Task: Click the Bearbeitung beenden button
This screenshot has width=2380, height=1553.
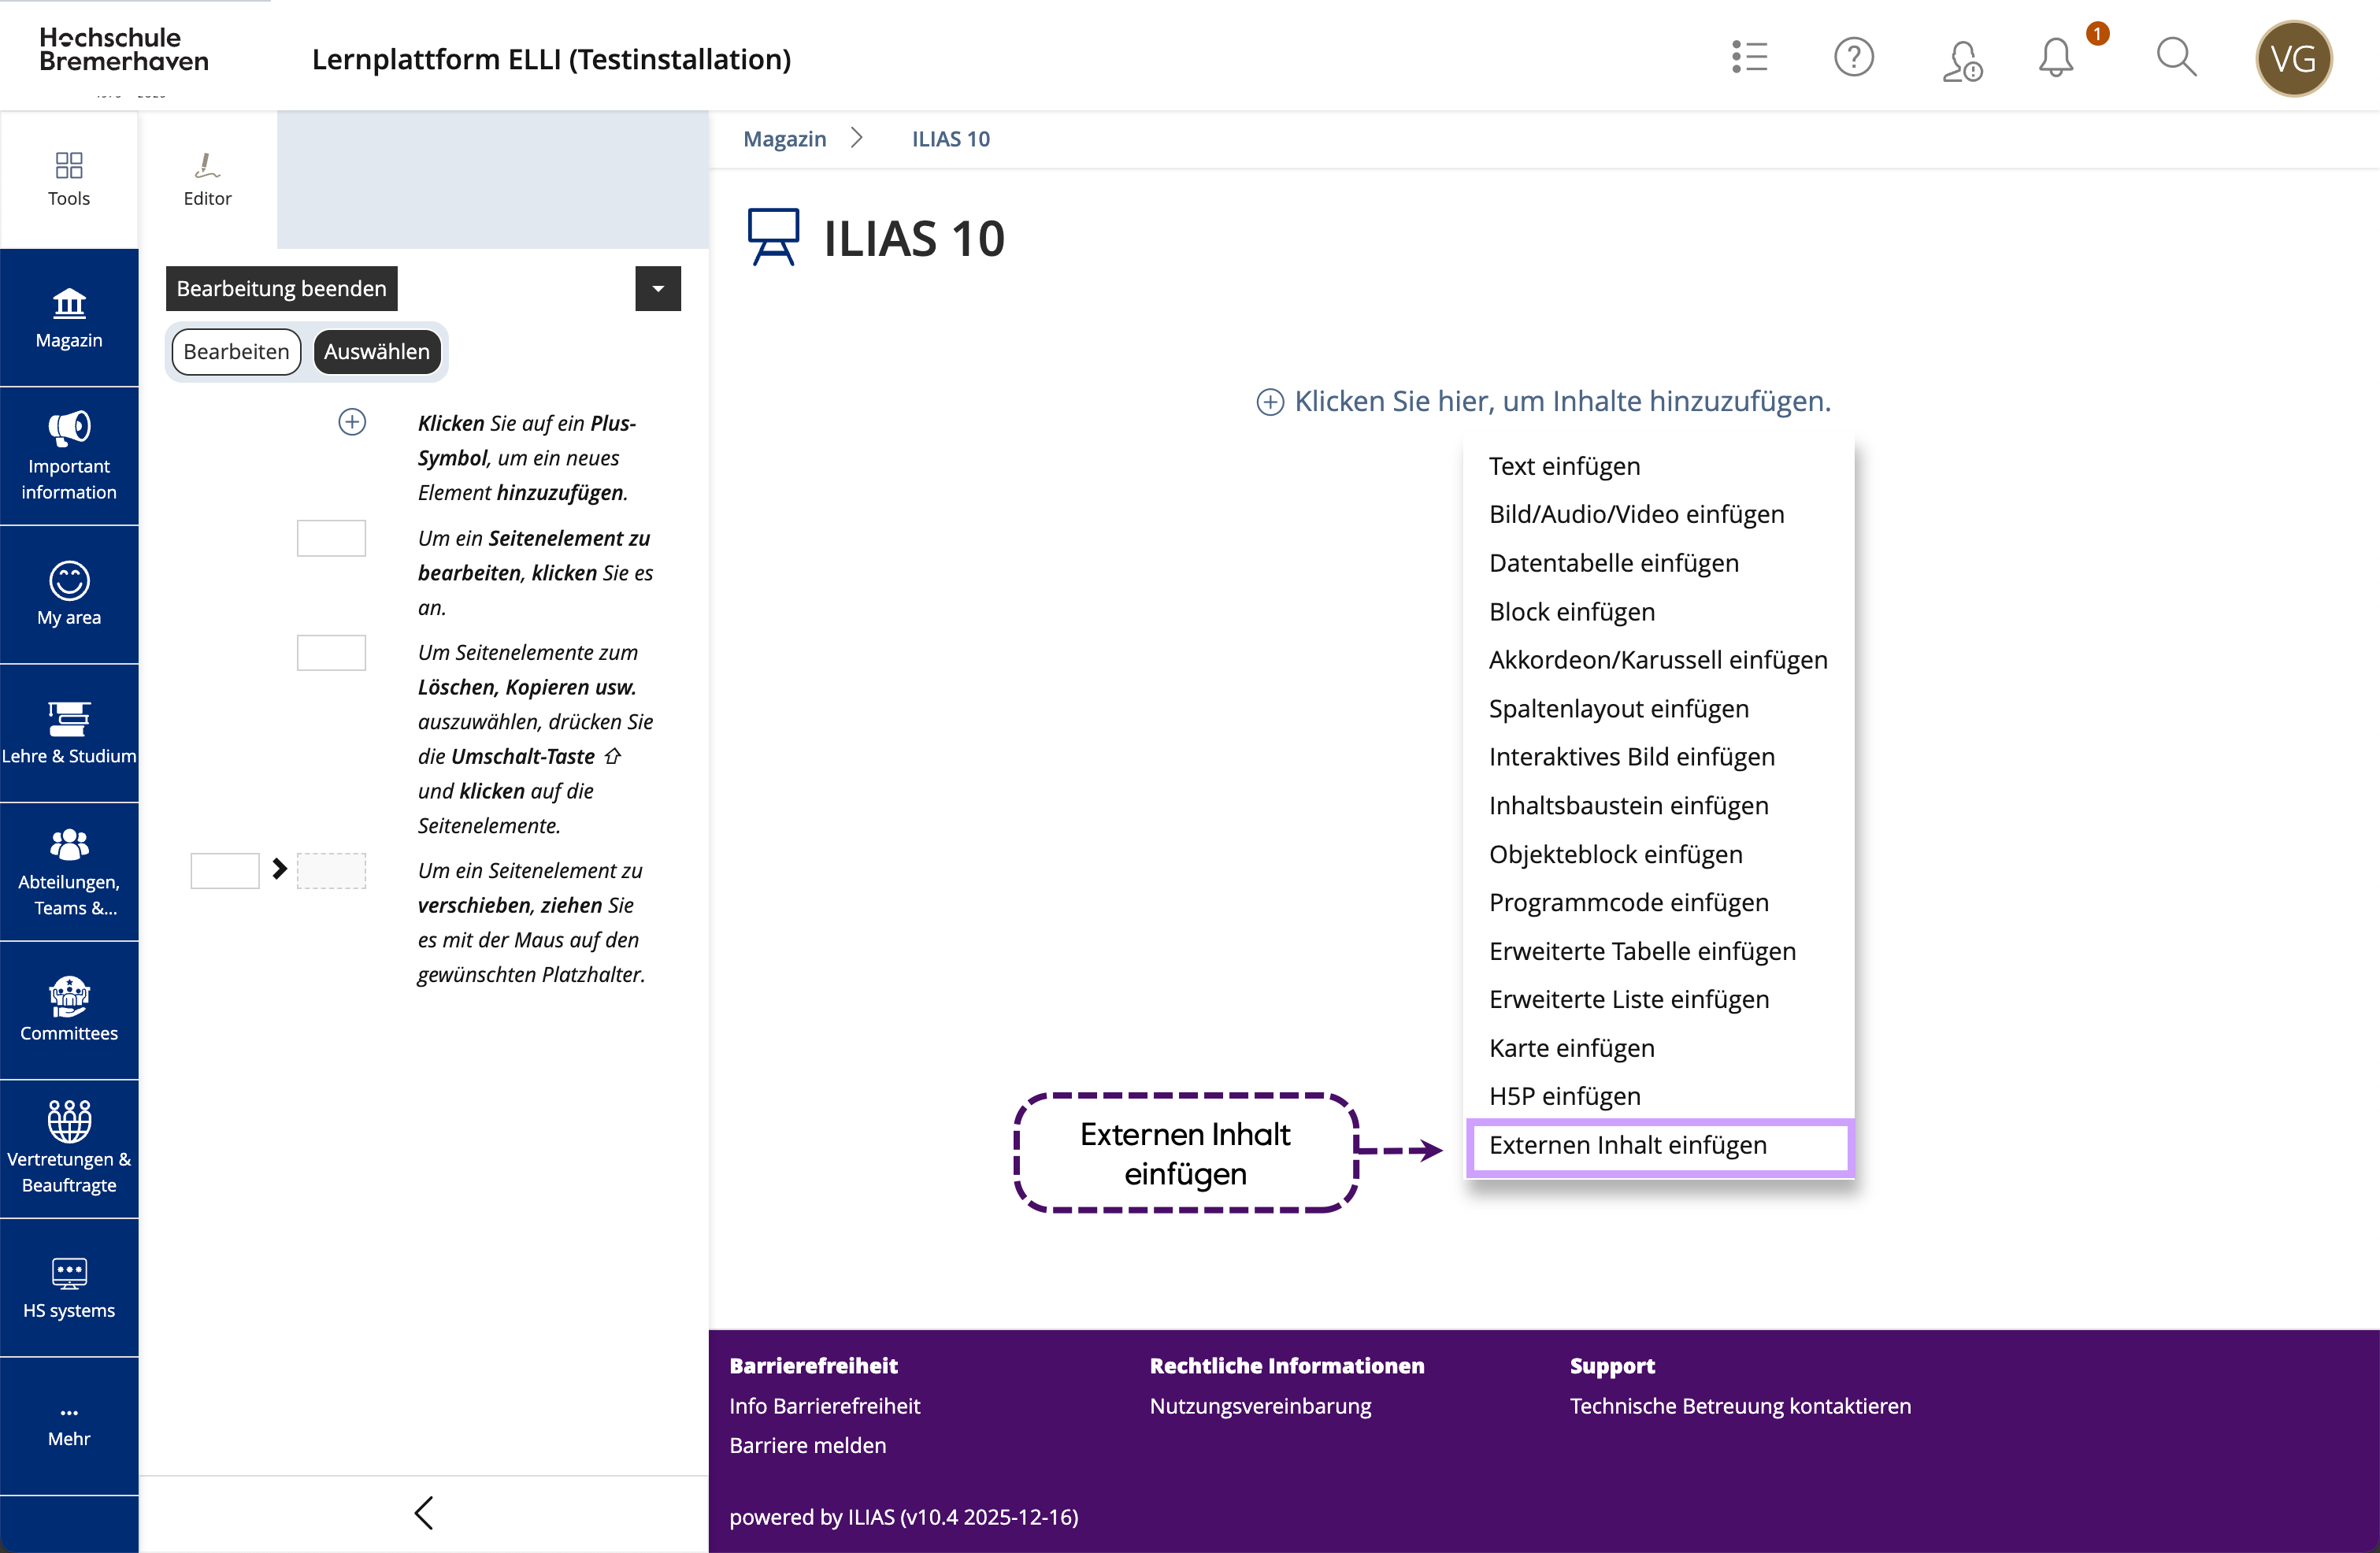Action: pyautogui.click(x=281, y=289)
